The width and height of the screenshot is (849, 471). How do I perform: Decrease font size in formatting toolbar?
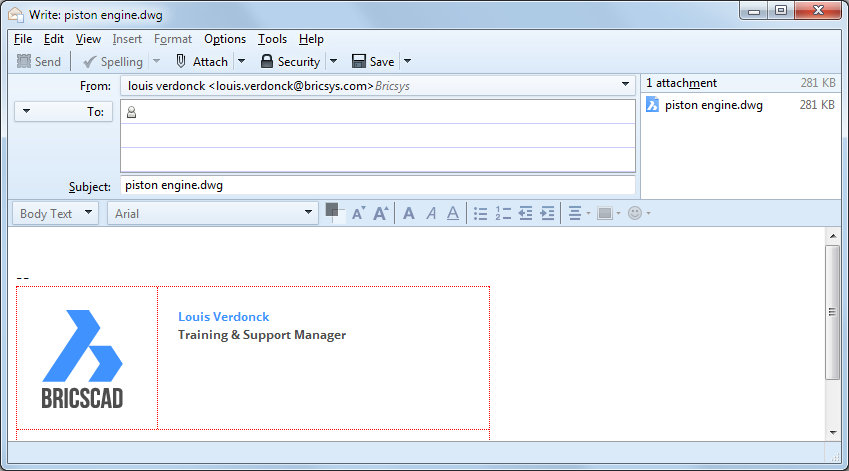(x=358, y=213)
